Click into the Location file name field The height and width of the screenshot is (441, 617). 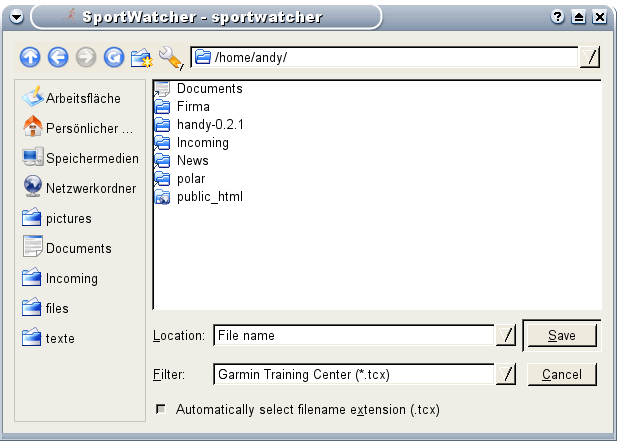353,335
